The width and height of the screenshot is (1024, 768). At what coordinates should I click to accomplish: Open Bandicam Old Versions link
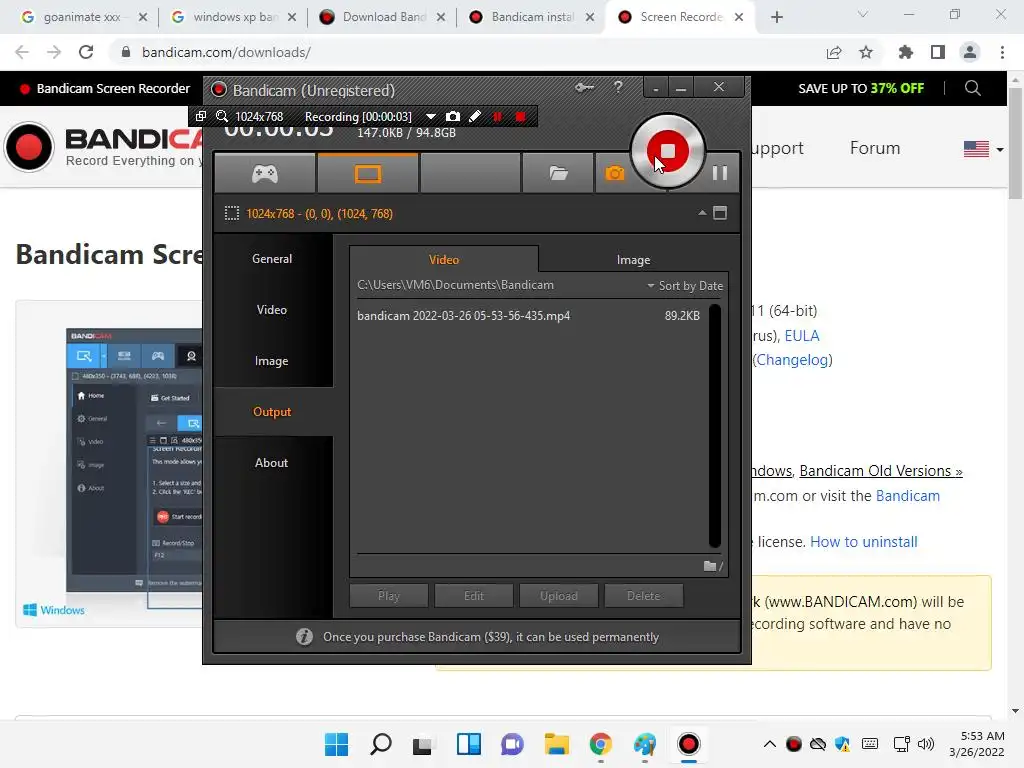coord(880,471)
